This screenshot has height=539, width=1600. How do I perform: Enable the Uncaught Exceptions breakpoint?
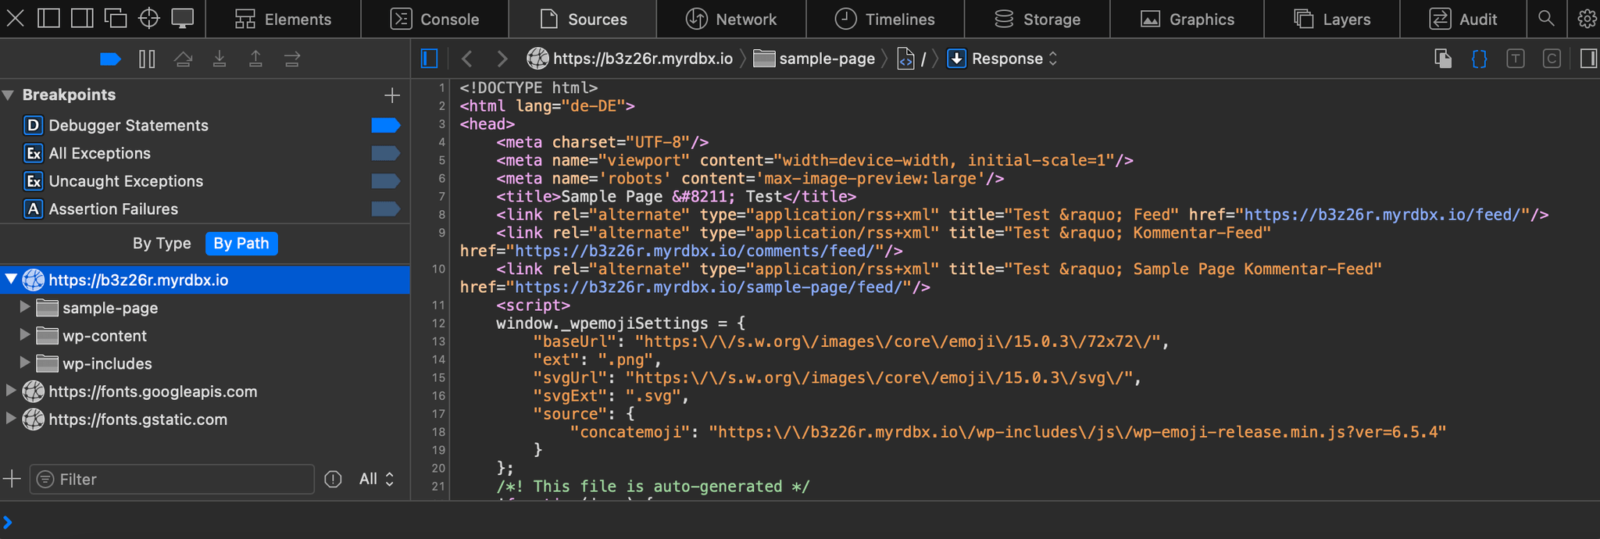click(x=385, y=181)
